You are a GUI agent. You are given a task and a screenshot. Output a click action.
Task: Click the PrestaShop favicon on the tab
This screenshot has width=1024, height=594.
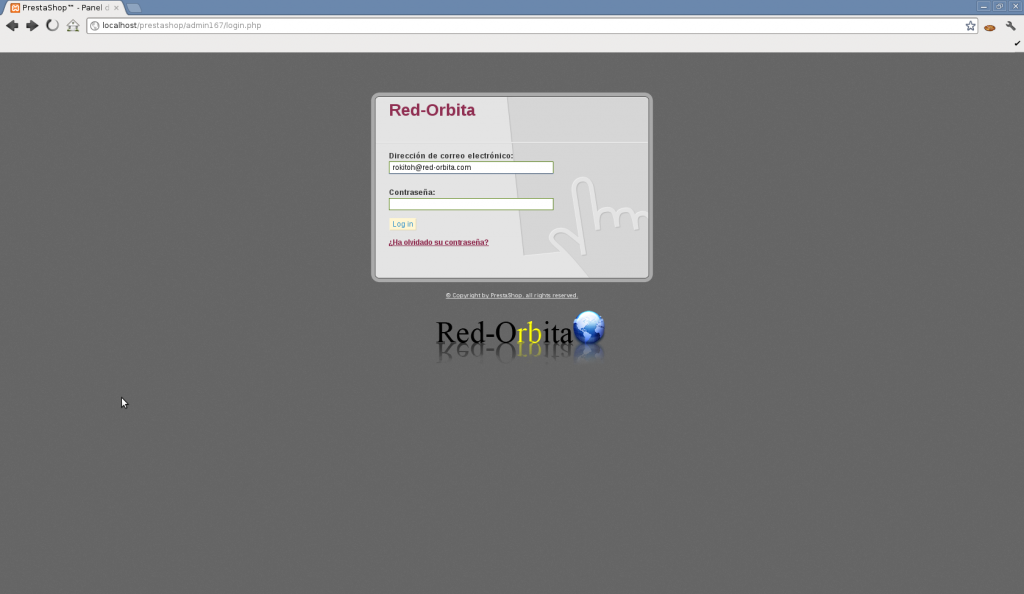[x=15, y=8]
